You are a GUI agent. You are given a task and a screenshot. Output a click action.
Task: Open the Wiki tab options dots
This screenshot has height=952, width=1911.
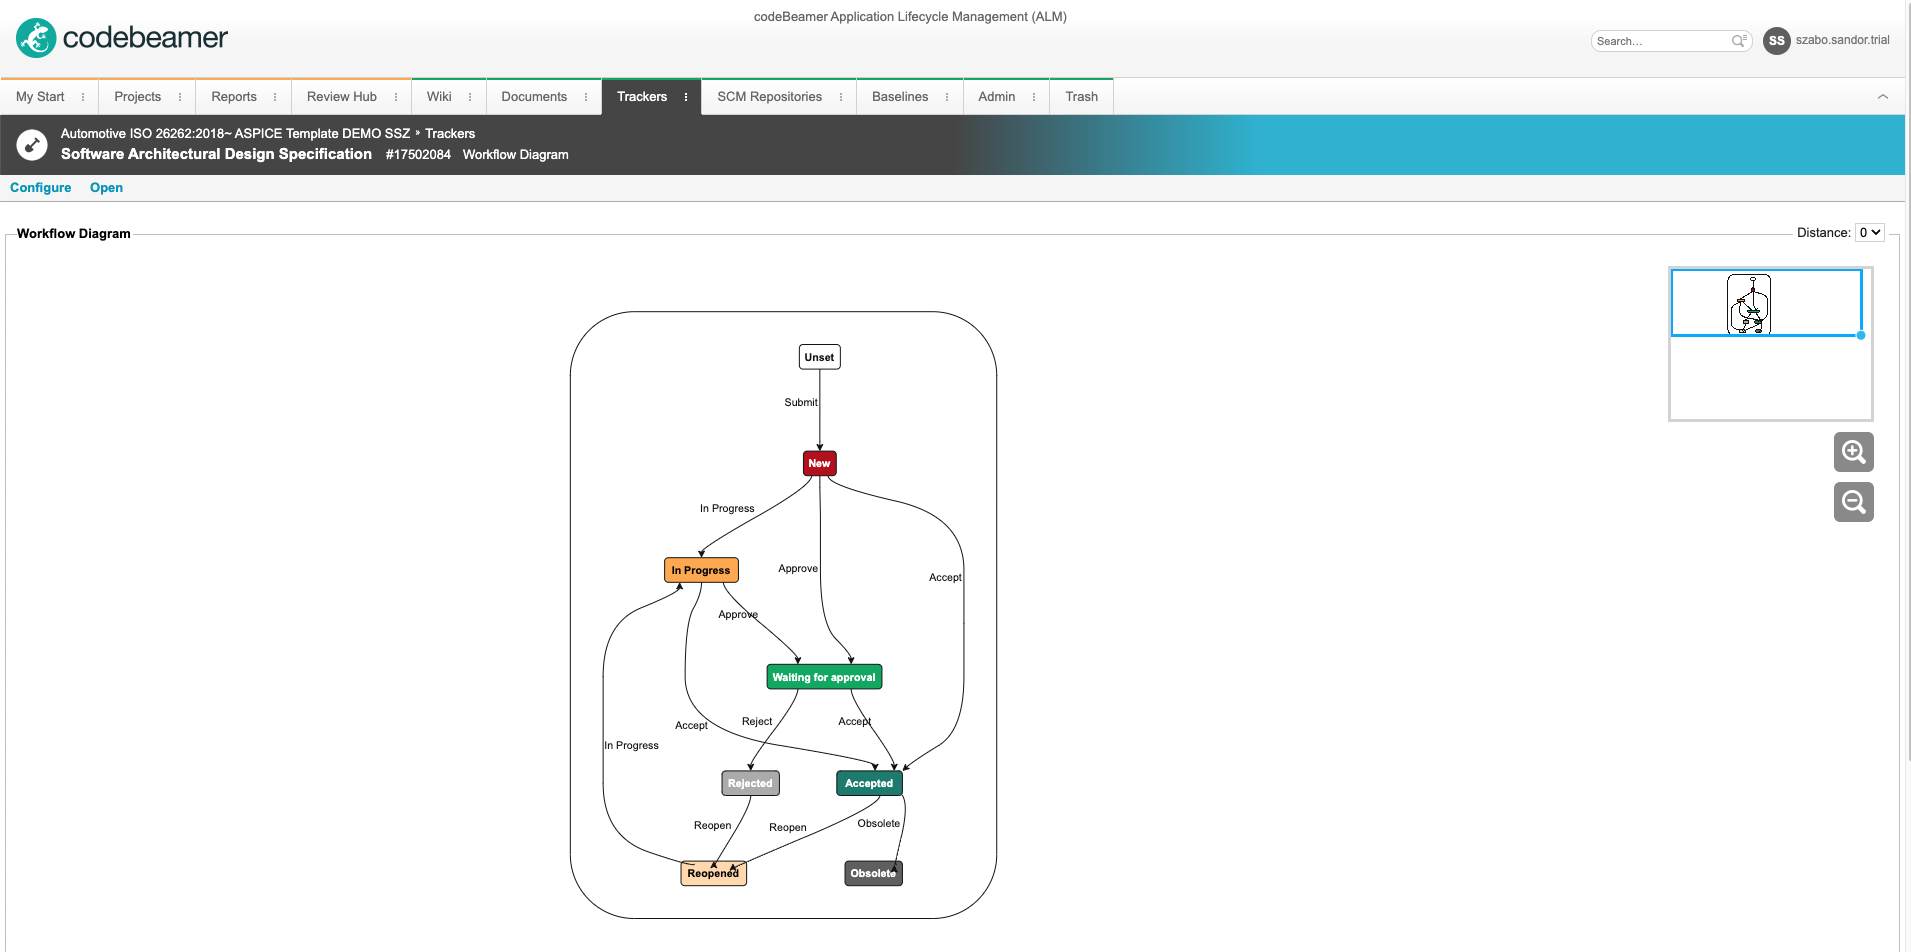(x=470, y=97)
